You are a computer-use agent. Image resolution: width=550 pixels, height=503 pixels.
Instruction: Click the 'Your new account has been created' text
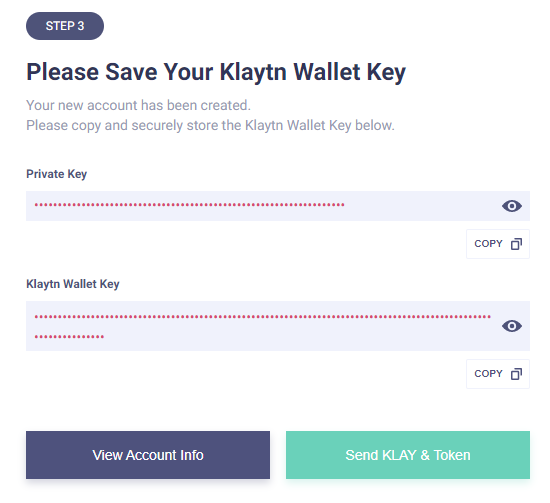(139, 105)
